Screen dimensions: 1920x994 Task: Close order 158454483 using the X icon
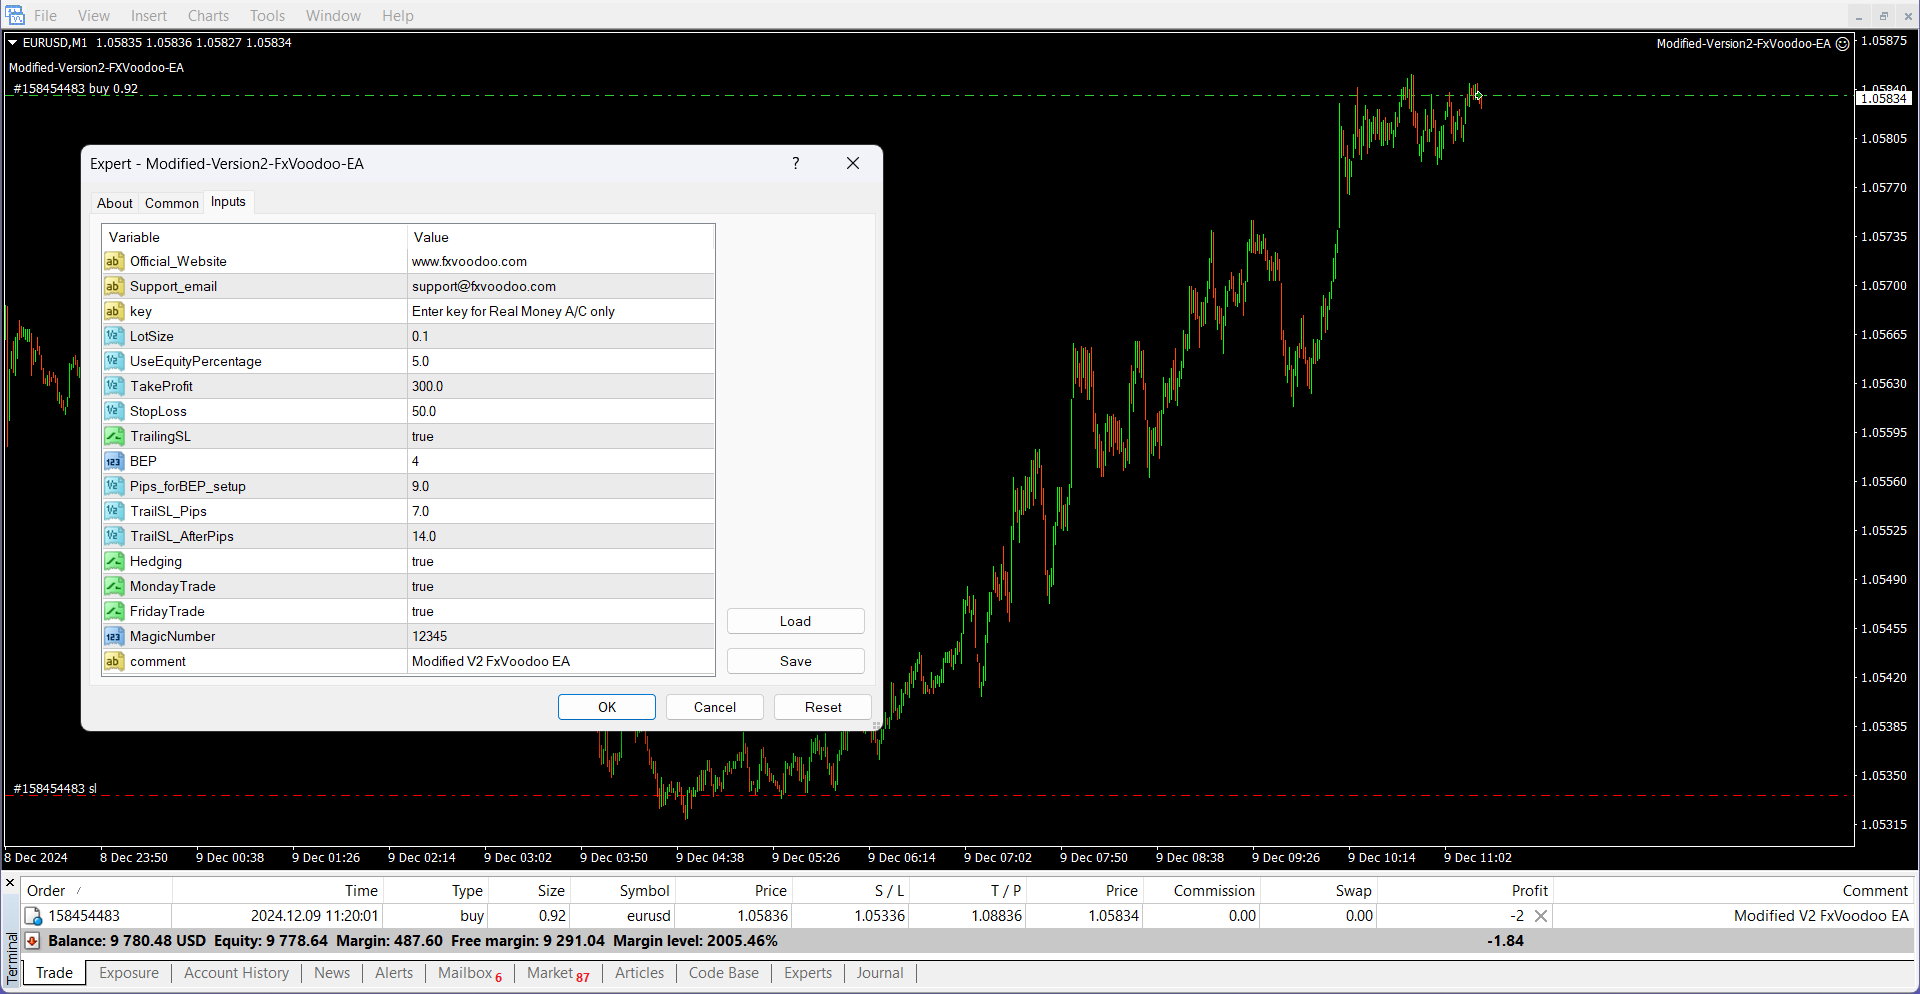point(1541,916)
